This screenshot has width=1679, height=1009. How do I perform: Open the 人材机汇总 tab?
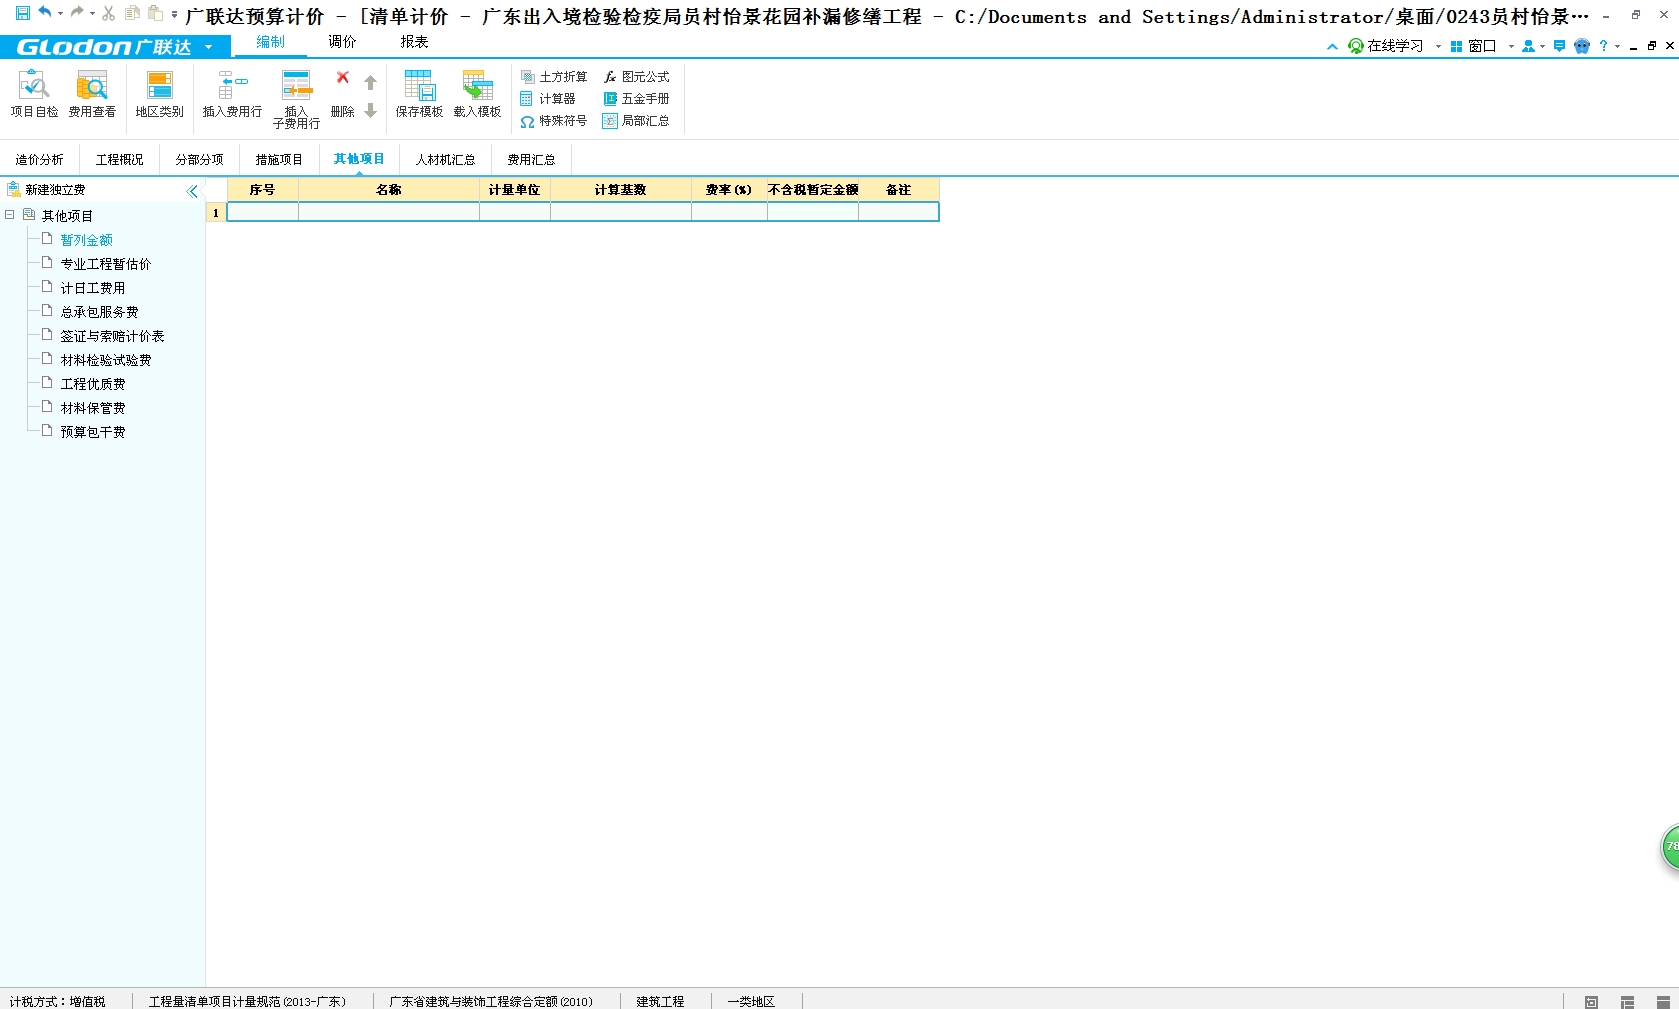(445, 160)
